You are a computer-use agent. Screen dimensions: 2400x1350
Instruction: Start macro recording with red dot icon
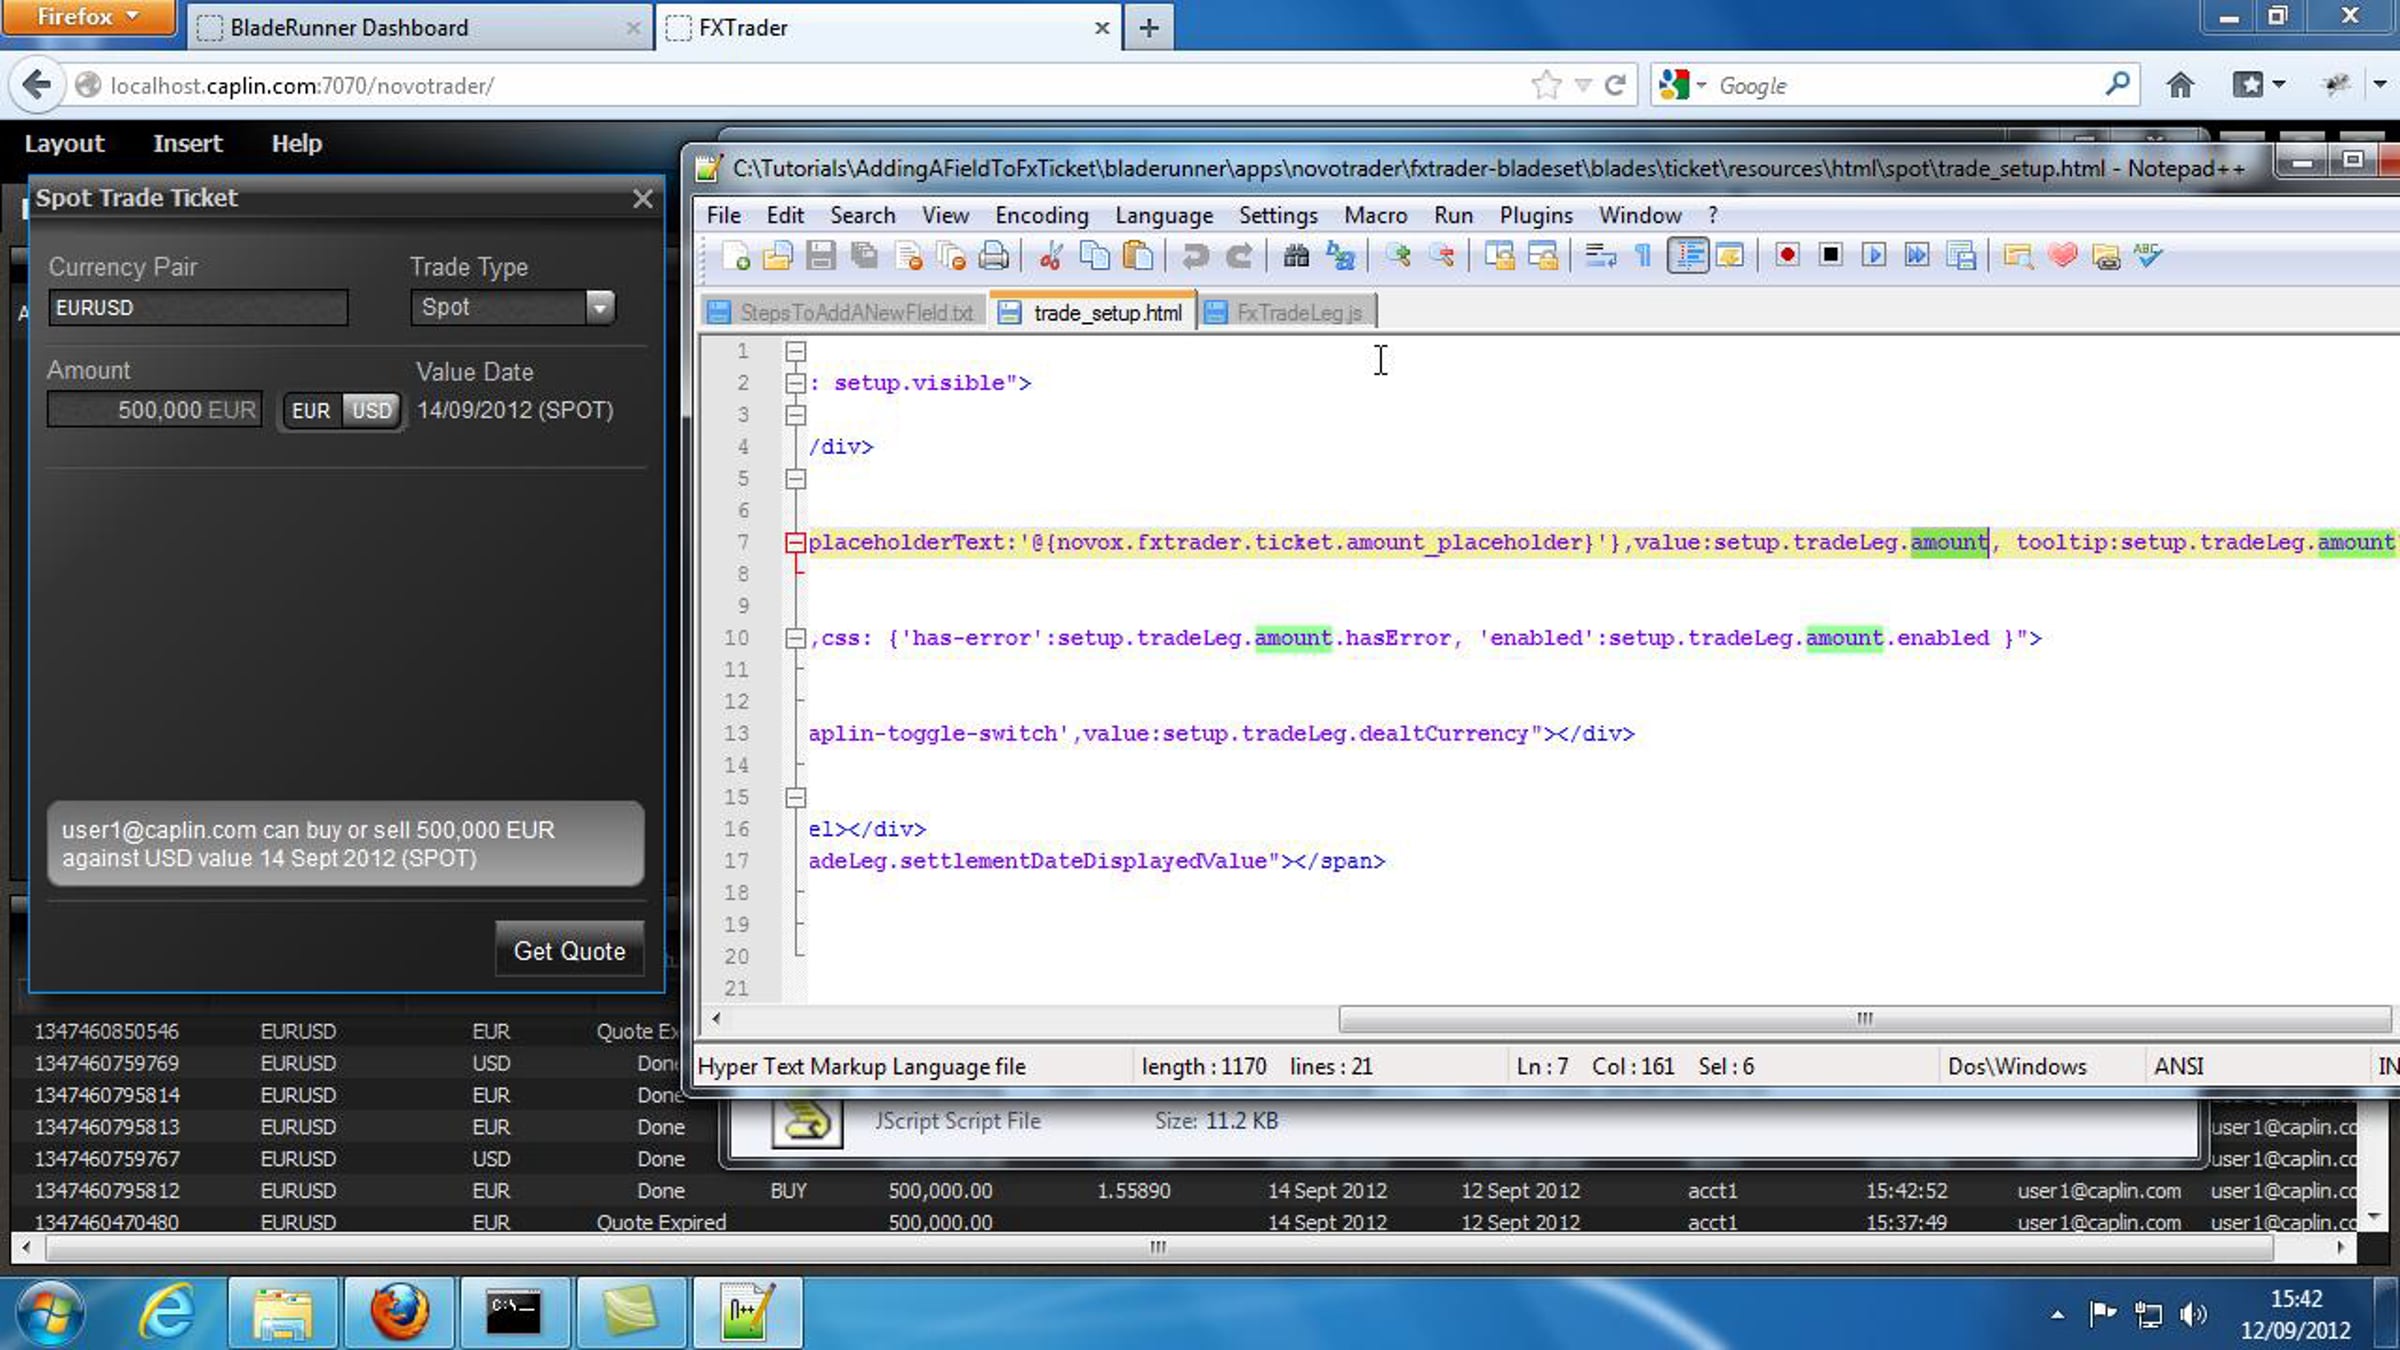coord(1787,256)
